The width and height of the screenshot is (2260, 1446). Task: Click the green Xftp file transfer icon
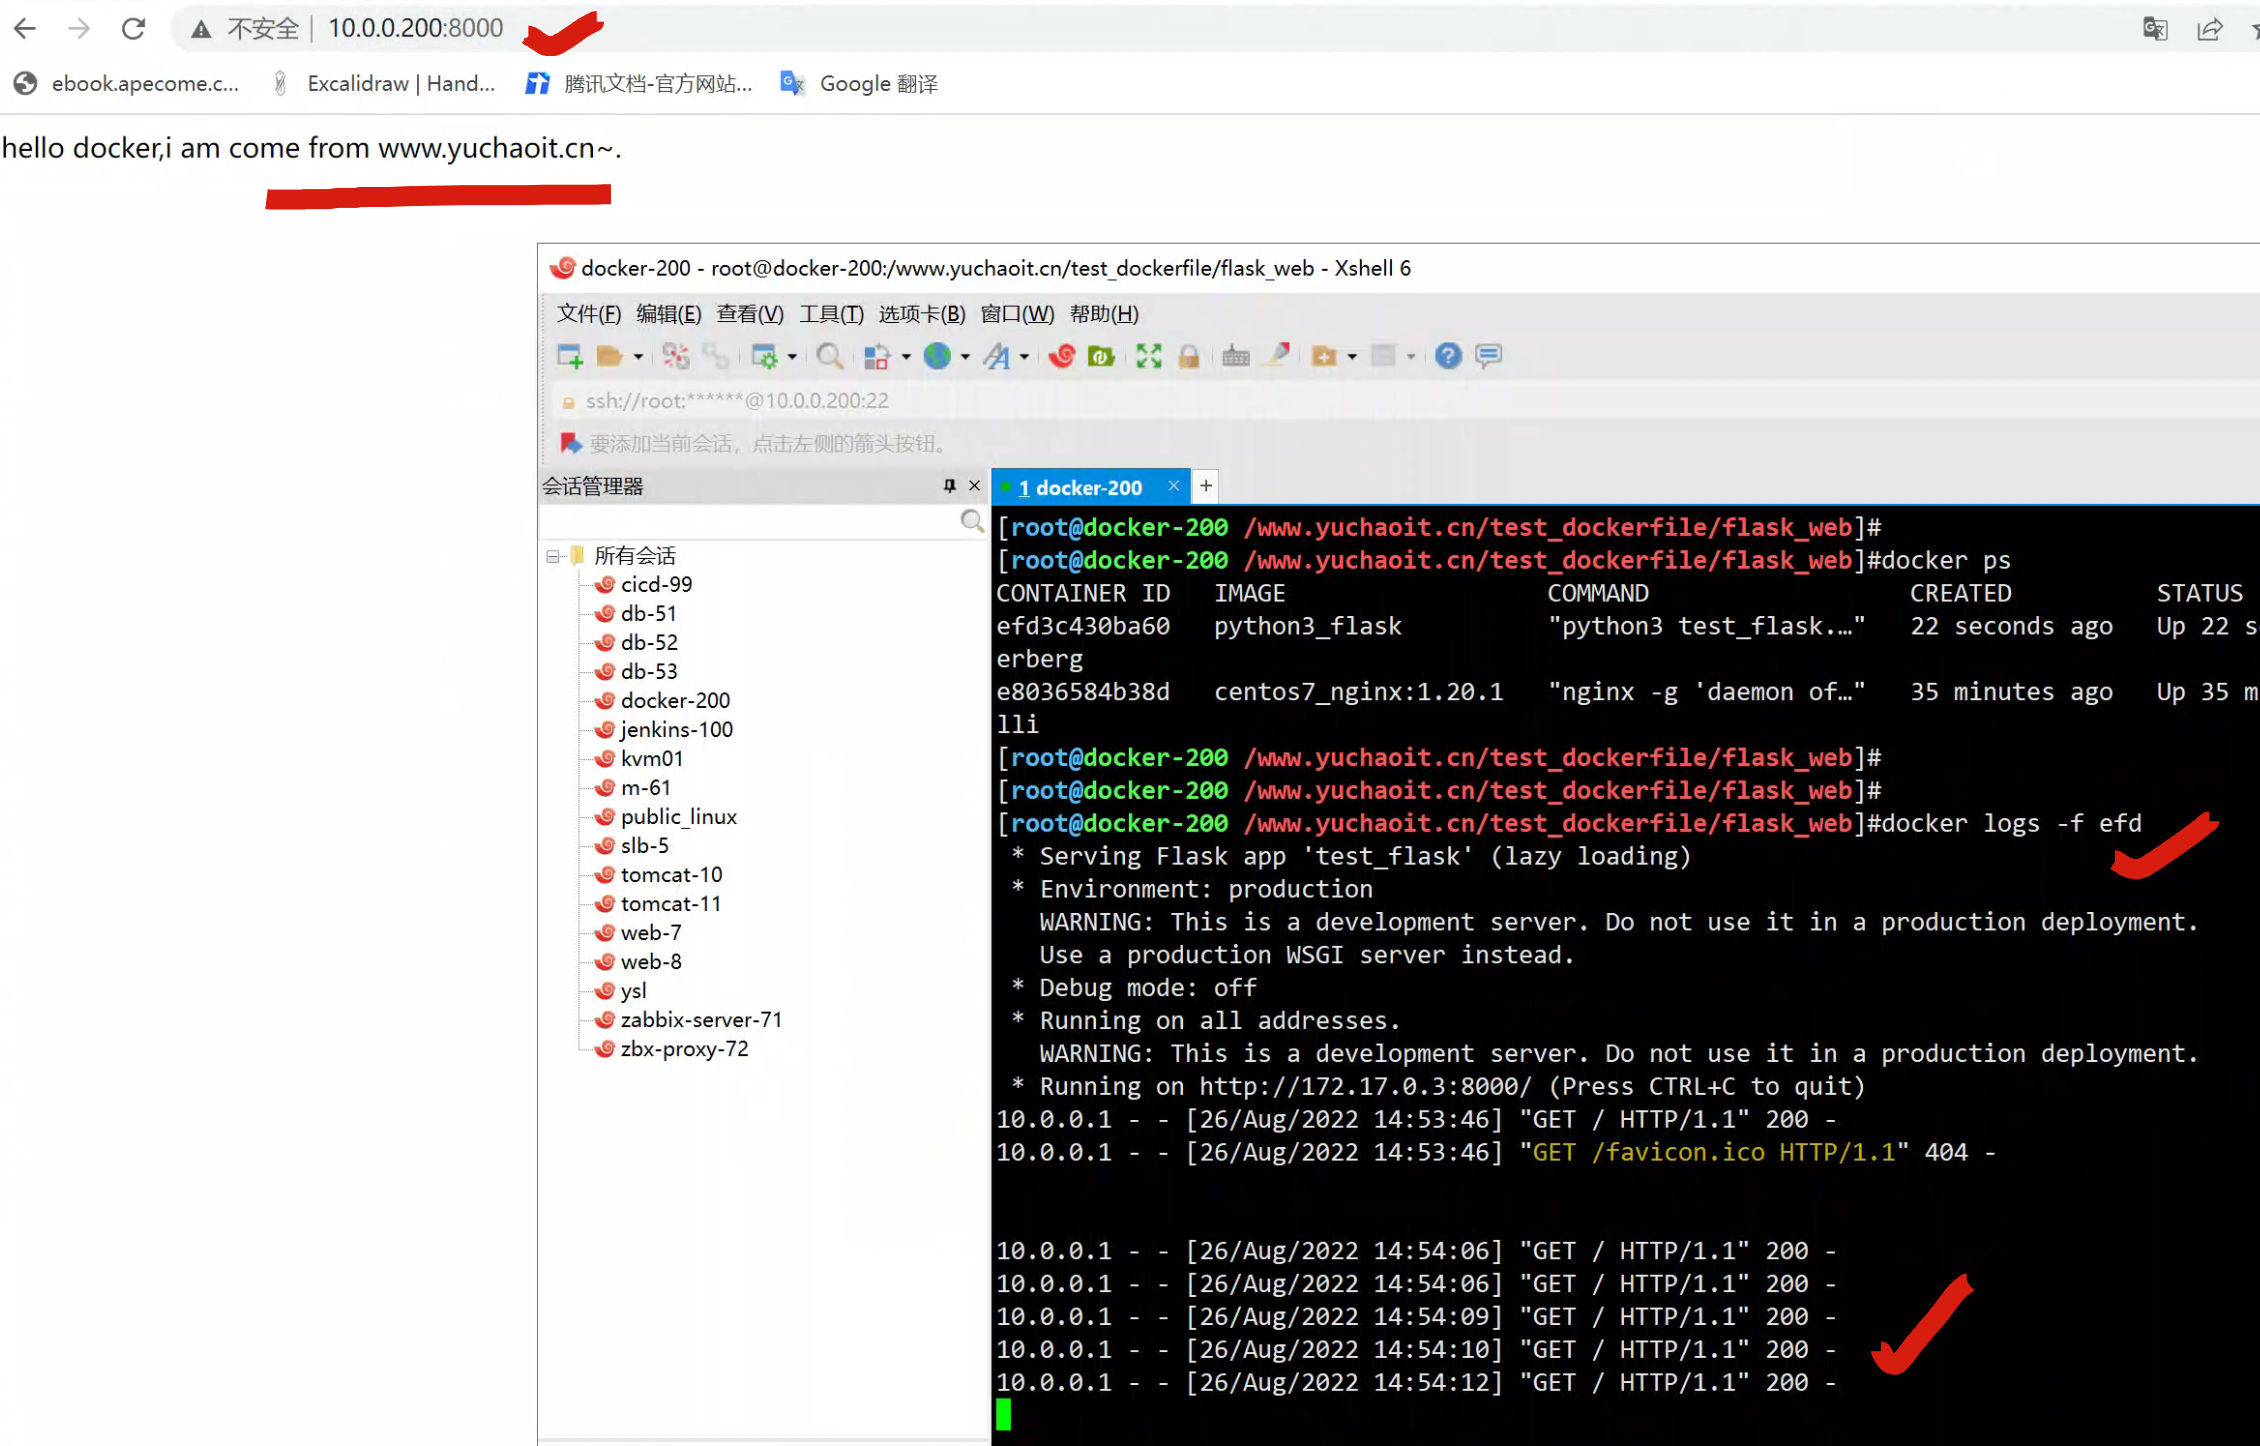tap(1101, 356)
